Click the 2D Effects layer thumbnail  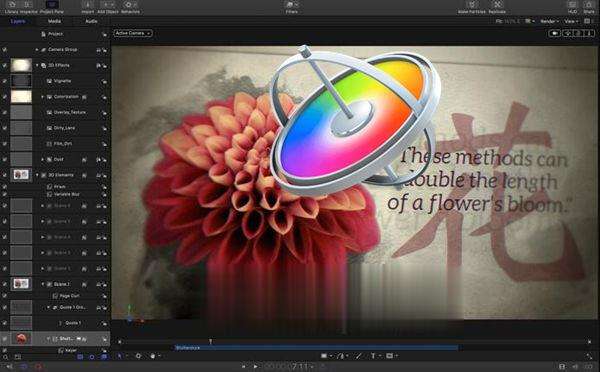coord(21,65)
